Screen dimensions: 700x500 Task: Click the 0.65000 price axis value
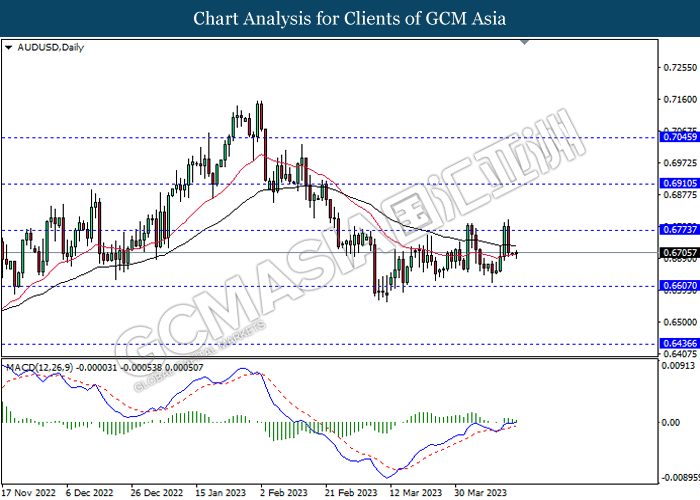[680, 322]
